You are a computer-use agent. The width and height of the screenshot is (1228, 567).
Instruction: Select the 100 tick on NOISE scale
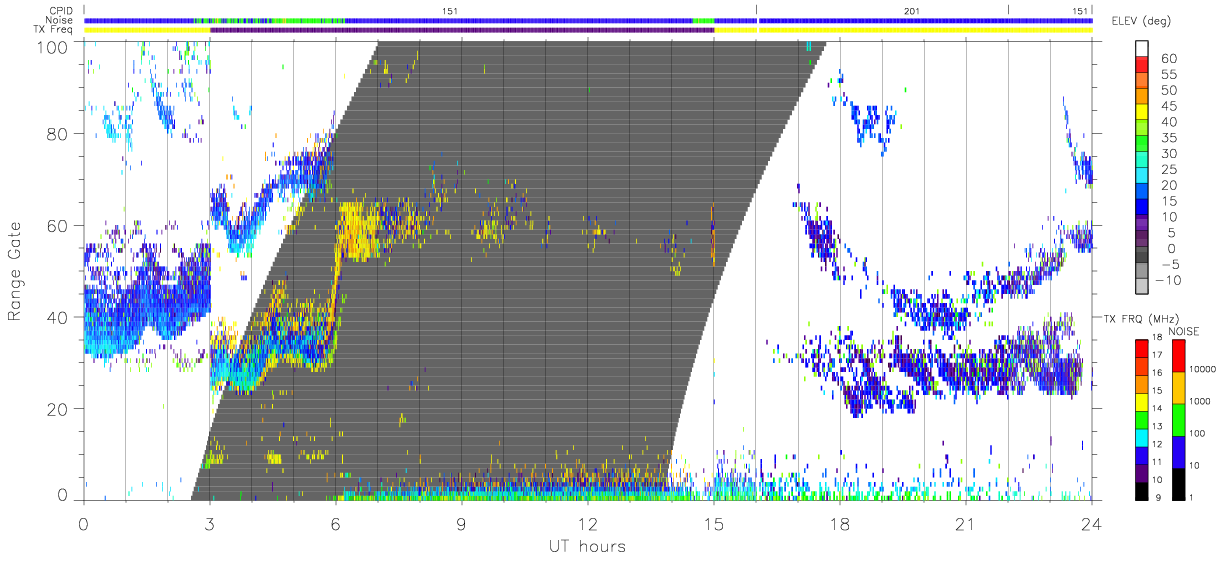[x=1198, y=434]
